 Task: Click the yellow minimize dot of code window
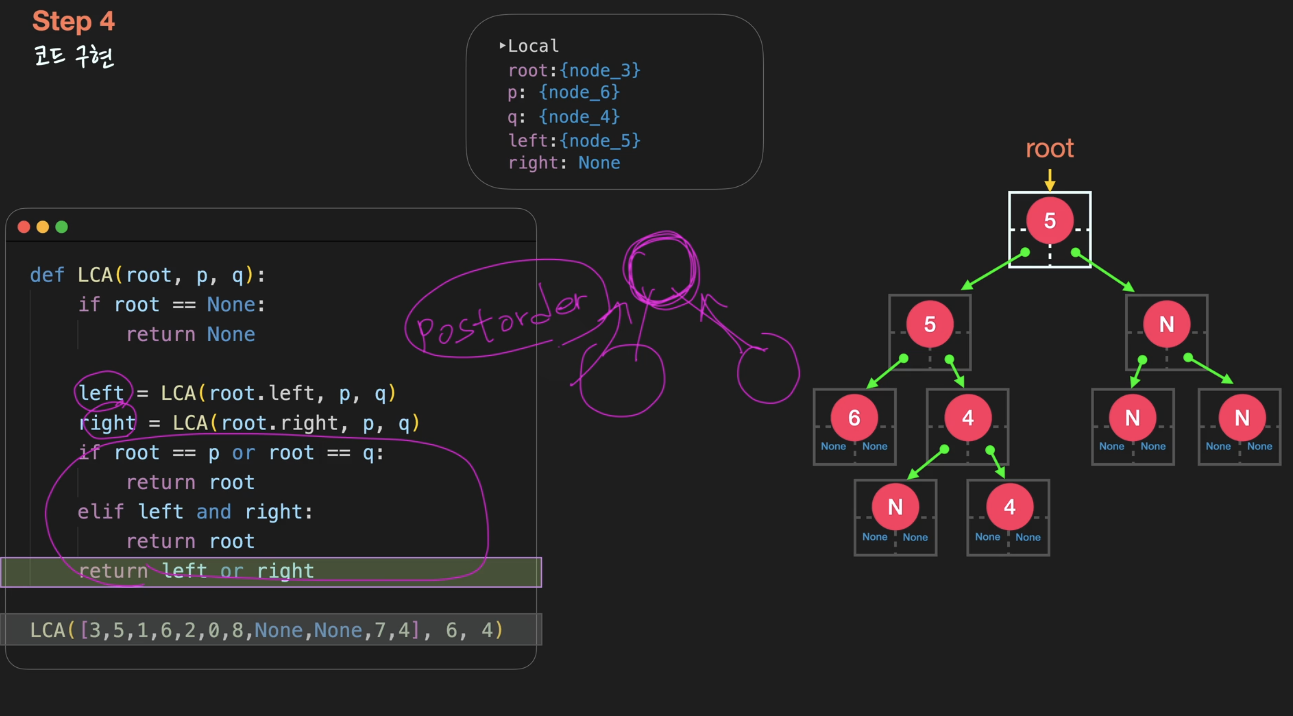tap(43, 227)
